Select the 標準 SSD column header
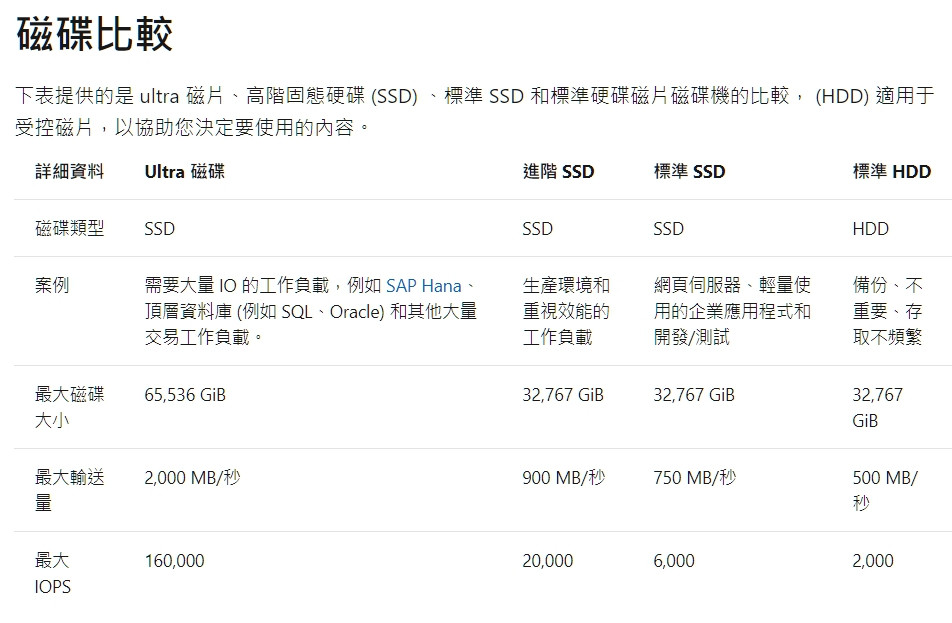The image size is (952, 623). (689, 172)
